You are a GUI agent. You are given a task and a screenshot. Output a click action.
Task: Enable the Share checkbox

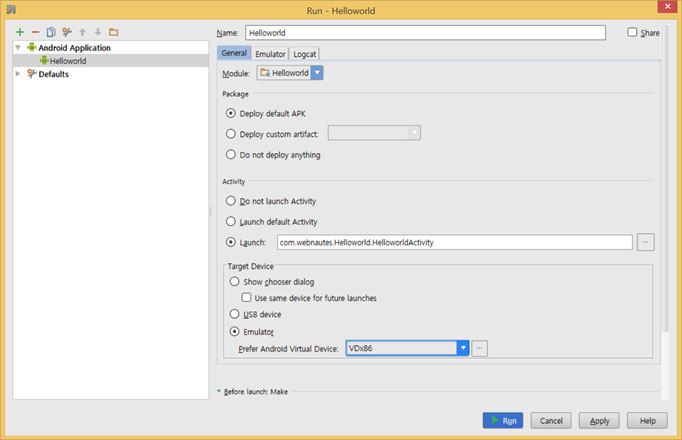tap(632, 32)
